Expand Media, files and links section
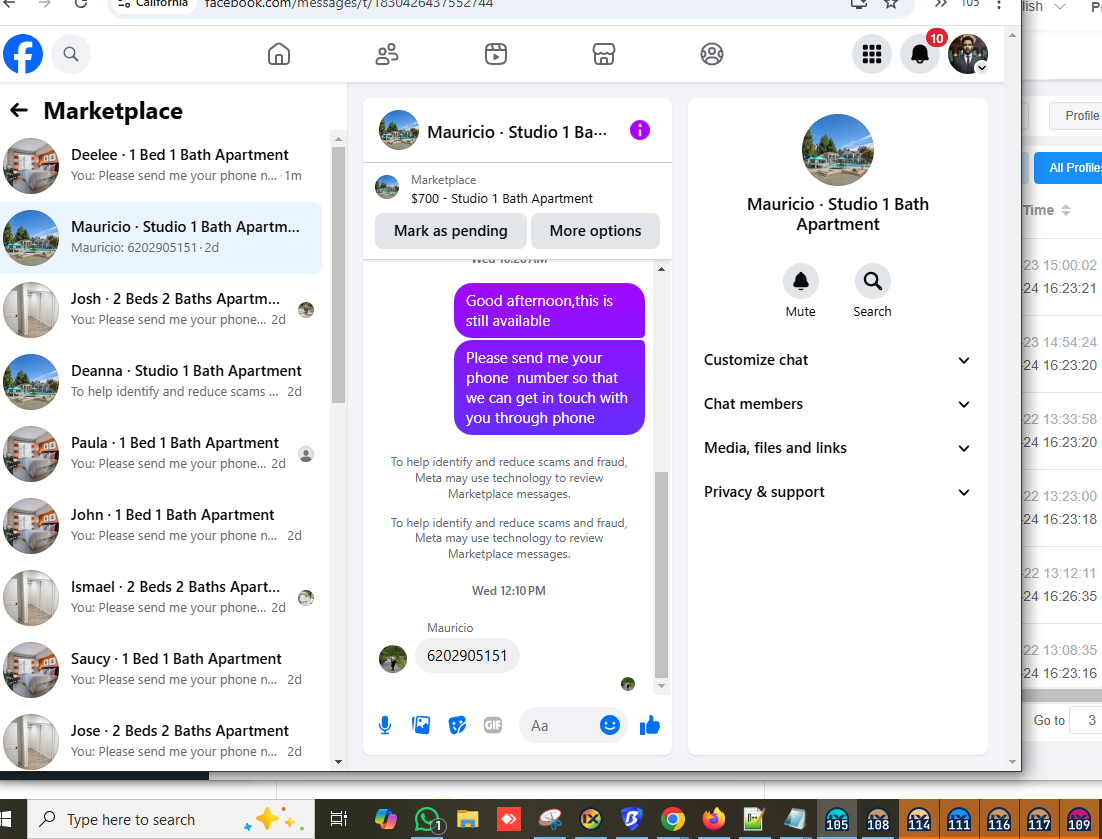1102x839 pixels. [837, 448]
